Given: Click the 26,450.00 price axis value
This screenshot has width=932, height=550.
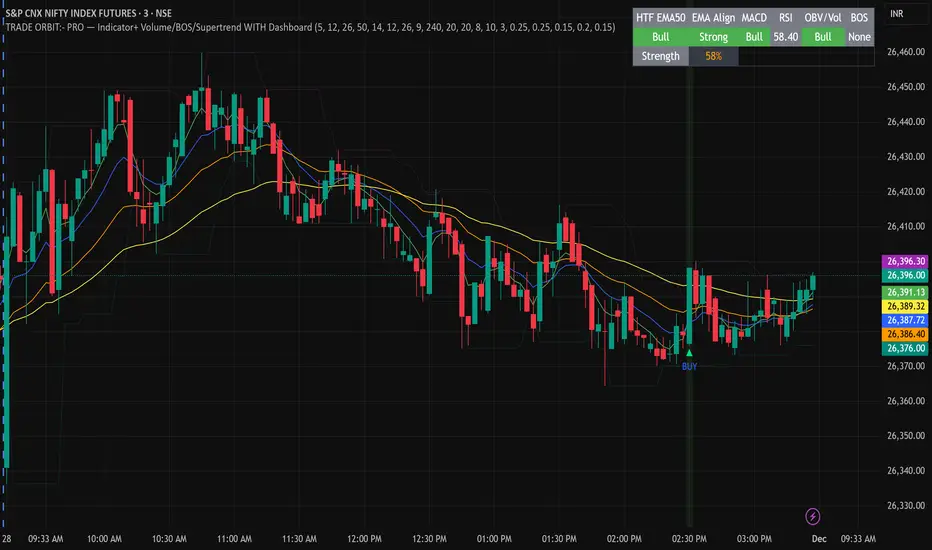Looking at the screenshot, I should tap(906, 87).
